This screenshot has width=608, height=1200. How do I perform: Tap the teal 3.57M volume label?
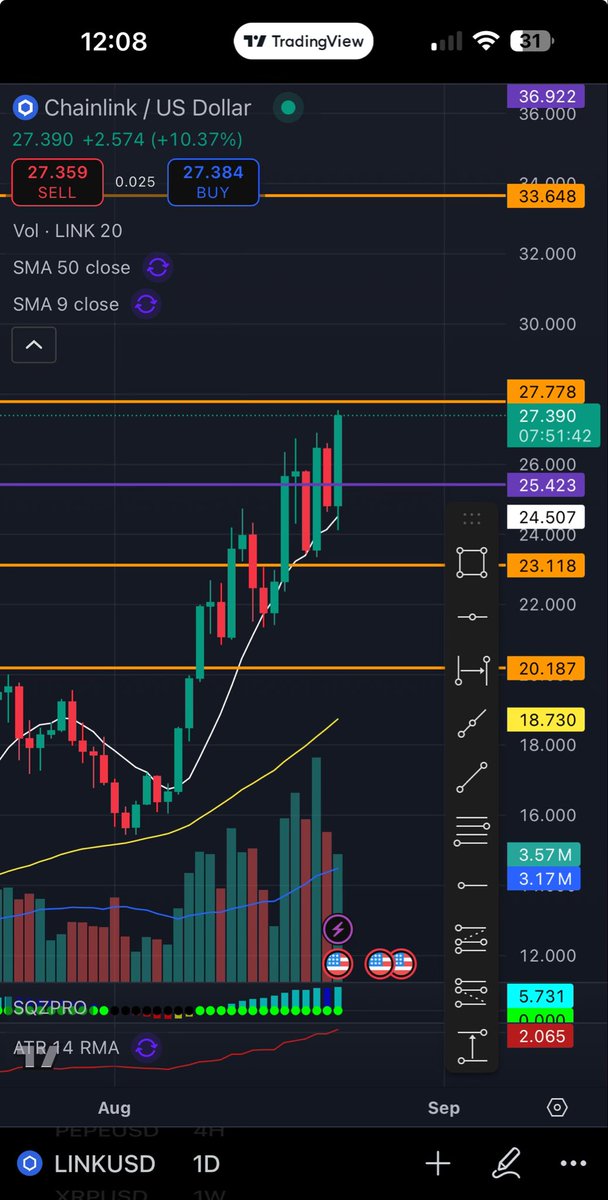[544, 855]
